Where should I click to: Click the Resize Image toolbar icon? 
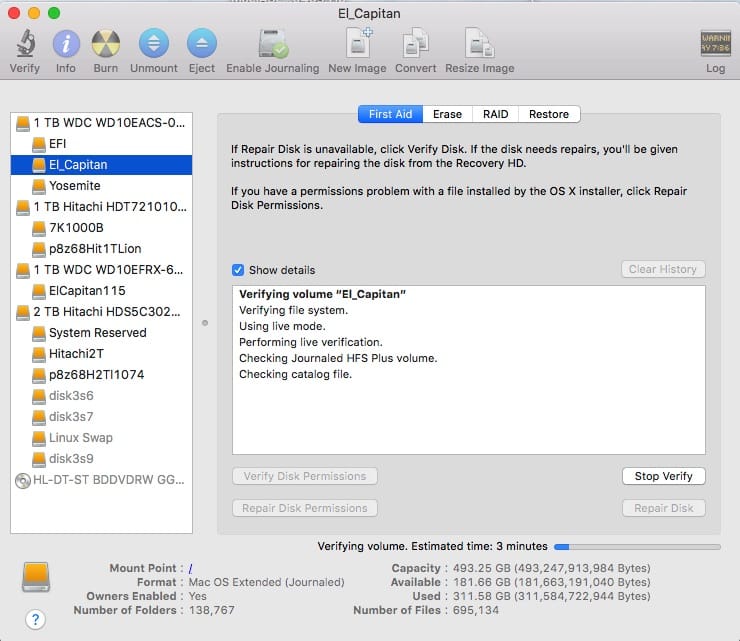479,44
